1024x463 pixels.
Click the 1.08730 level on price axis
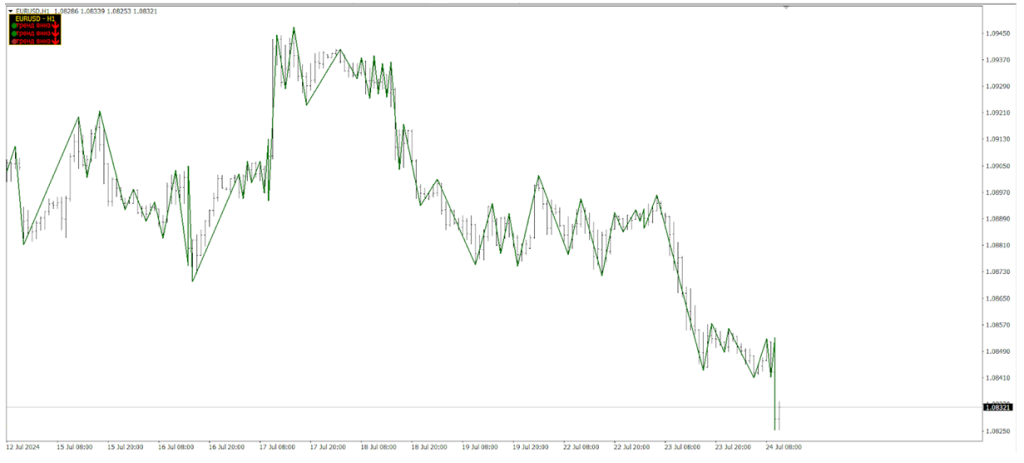(x=996, y=272)
